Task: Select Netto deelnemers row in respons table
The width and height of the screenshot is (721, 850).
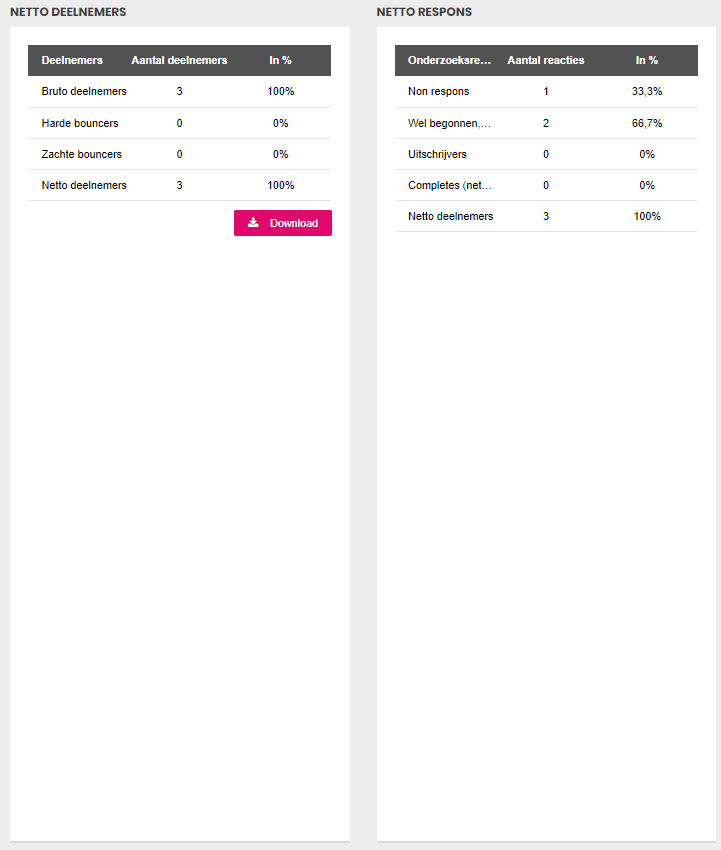Action: point(546,216)
